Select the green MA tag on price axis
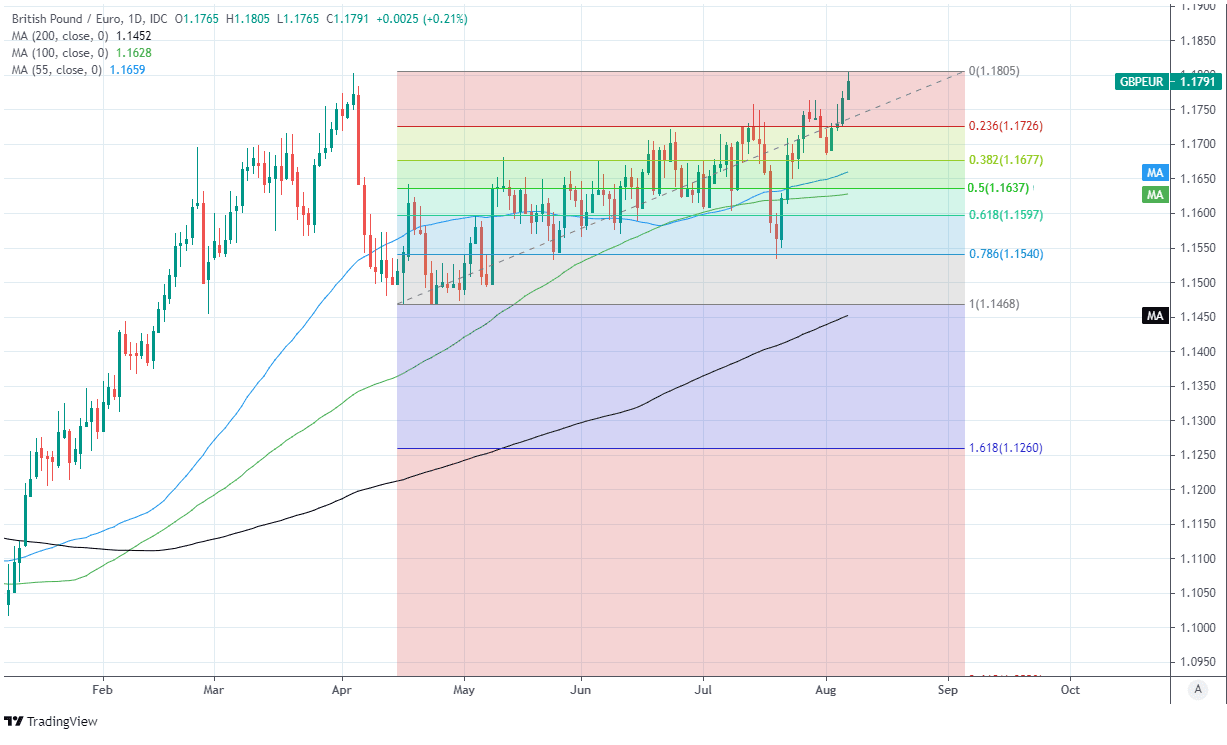Image resolution: width=1227 pixels, height=745 pixels. point(1155,194)
